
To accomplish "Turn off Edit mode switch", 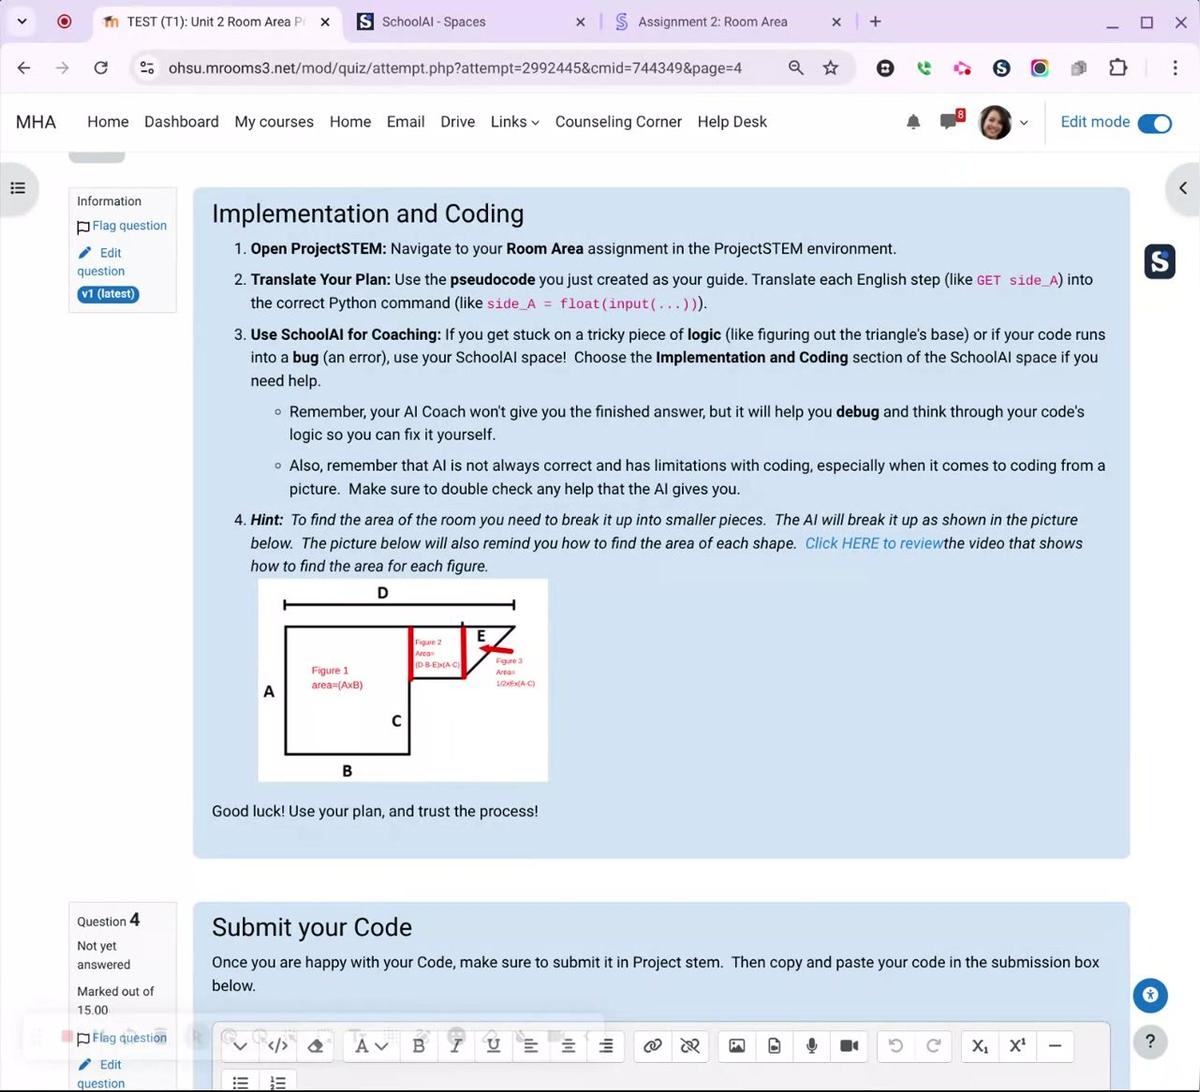I will coord(1155,123).
